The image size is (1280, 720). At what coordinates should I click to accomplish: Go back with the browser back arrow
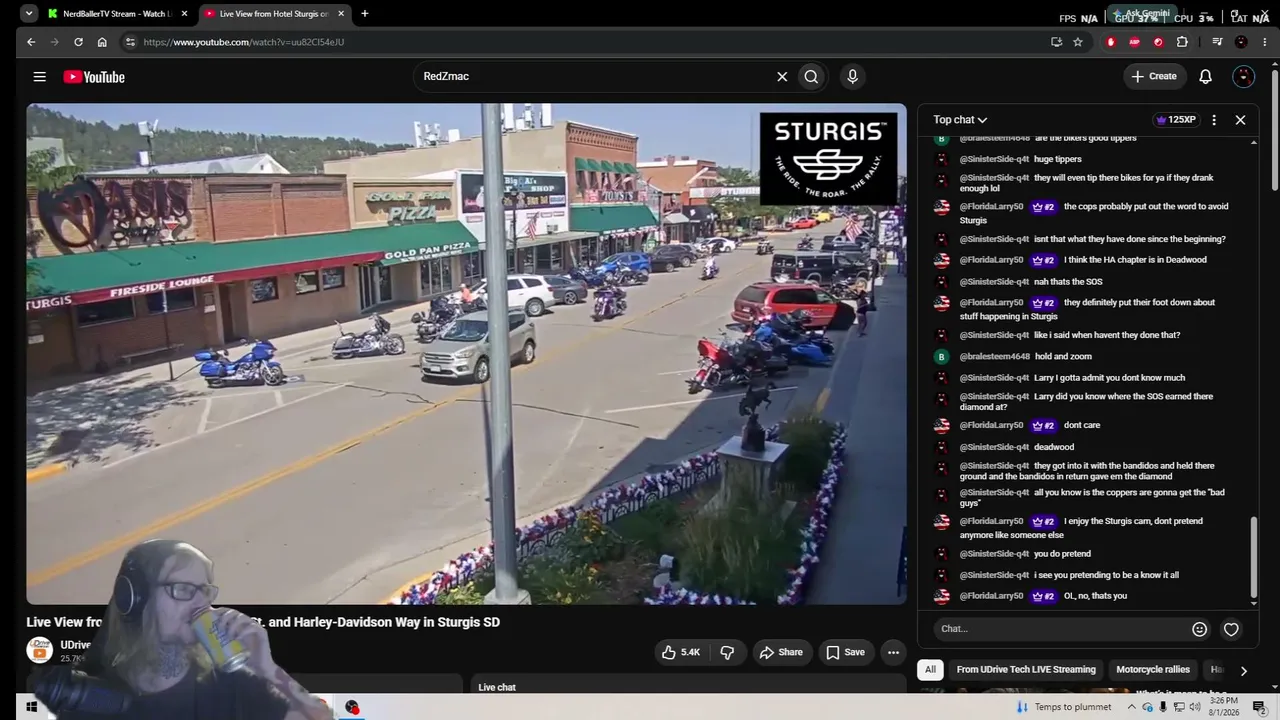(31, 42)
